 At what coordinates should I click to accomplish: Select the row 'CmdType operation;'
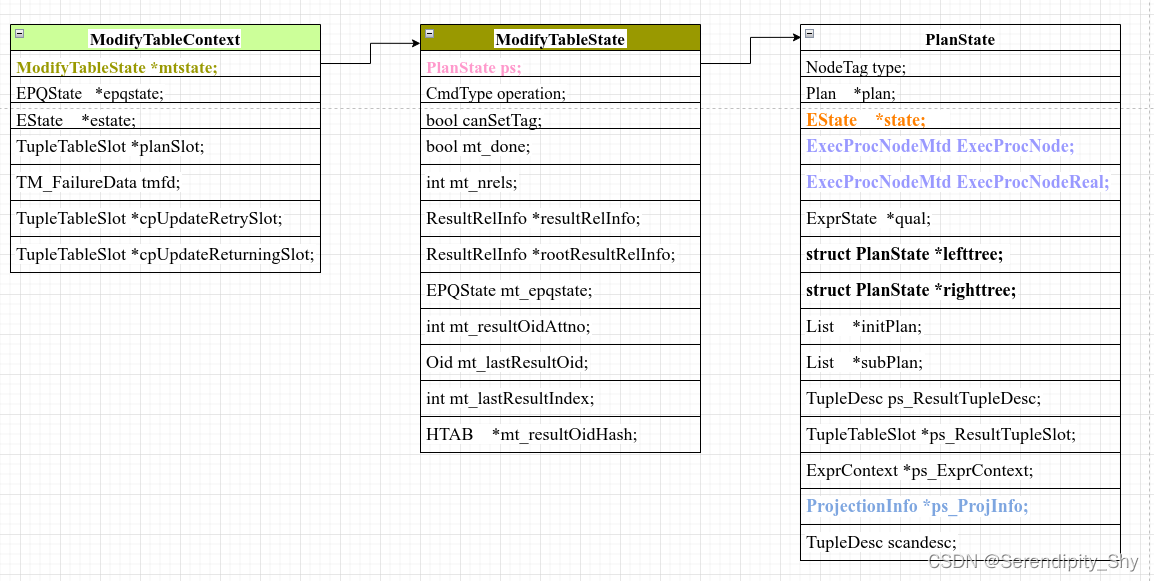tap(560, 90)
